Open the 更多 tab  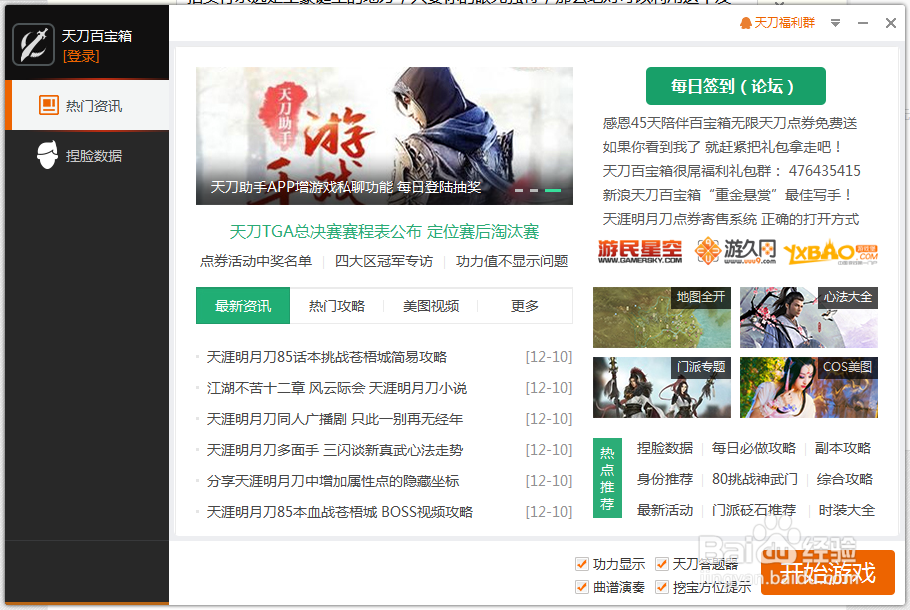tap(525, 306)
